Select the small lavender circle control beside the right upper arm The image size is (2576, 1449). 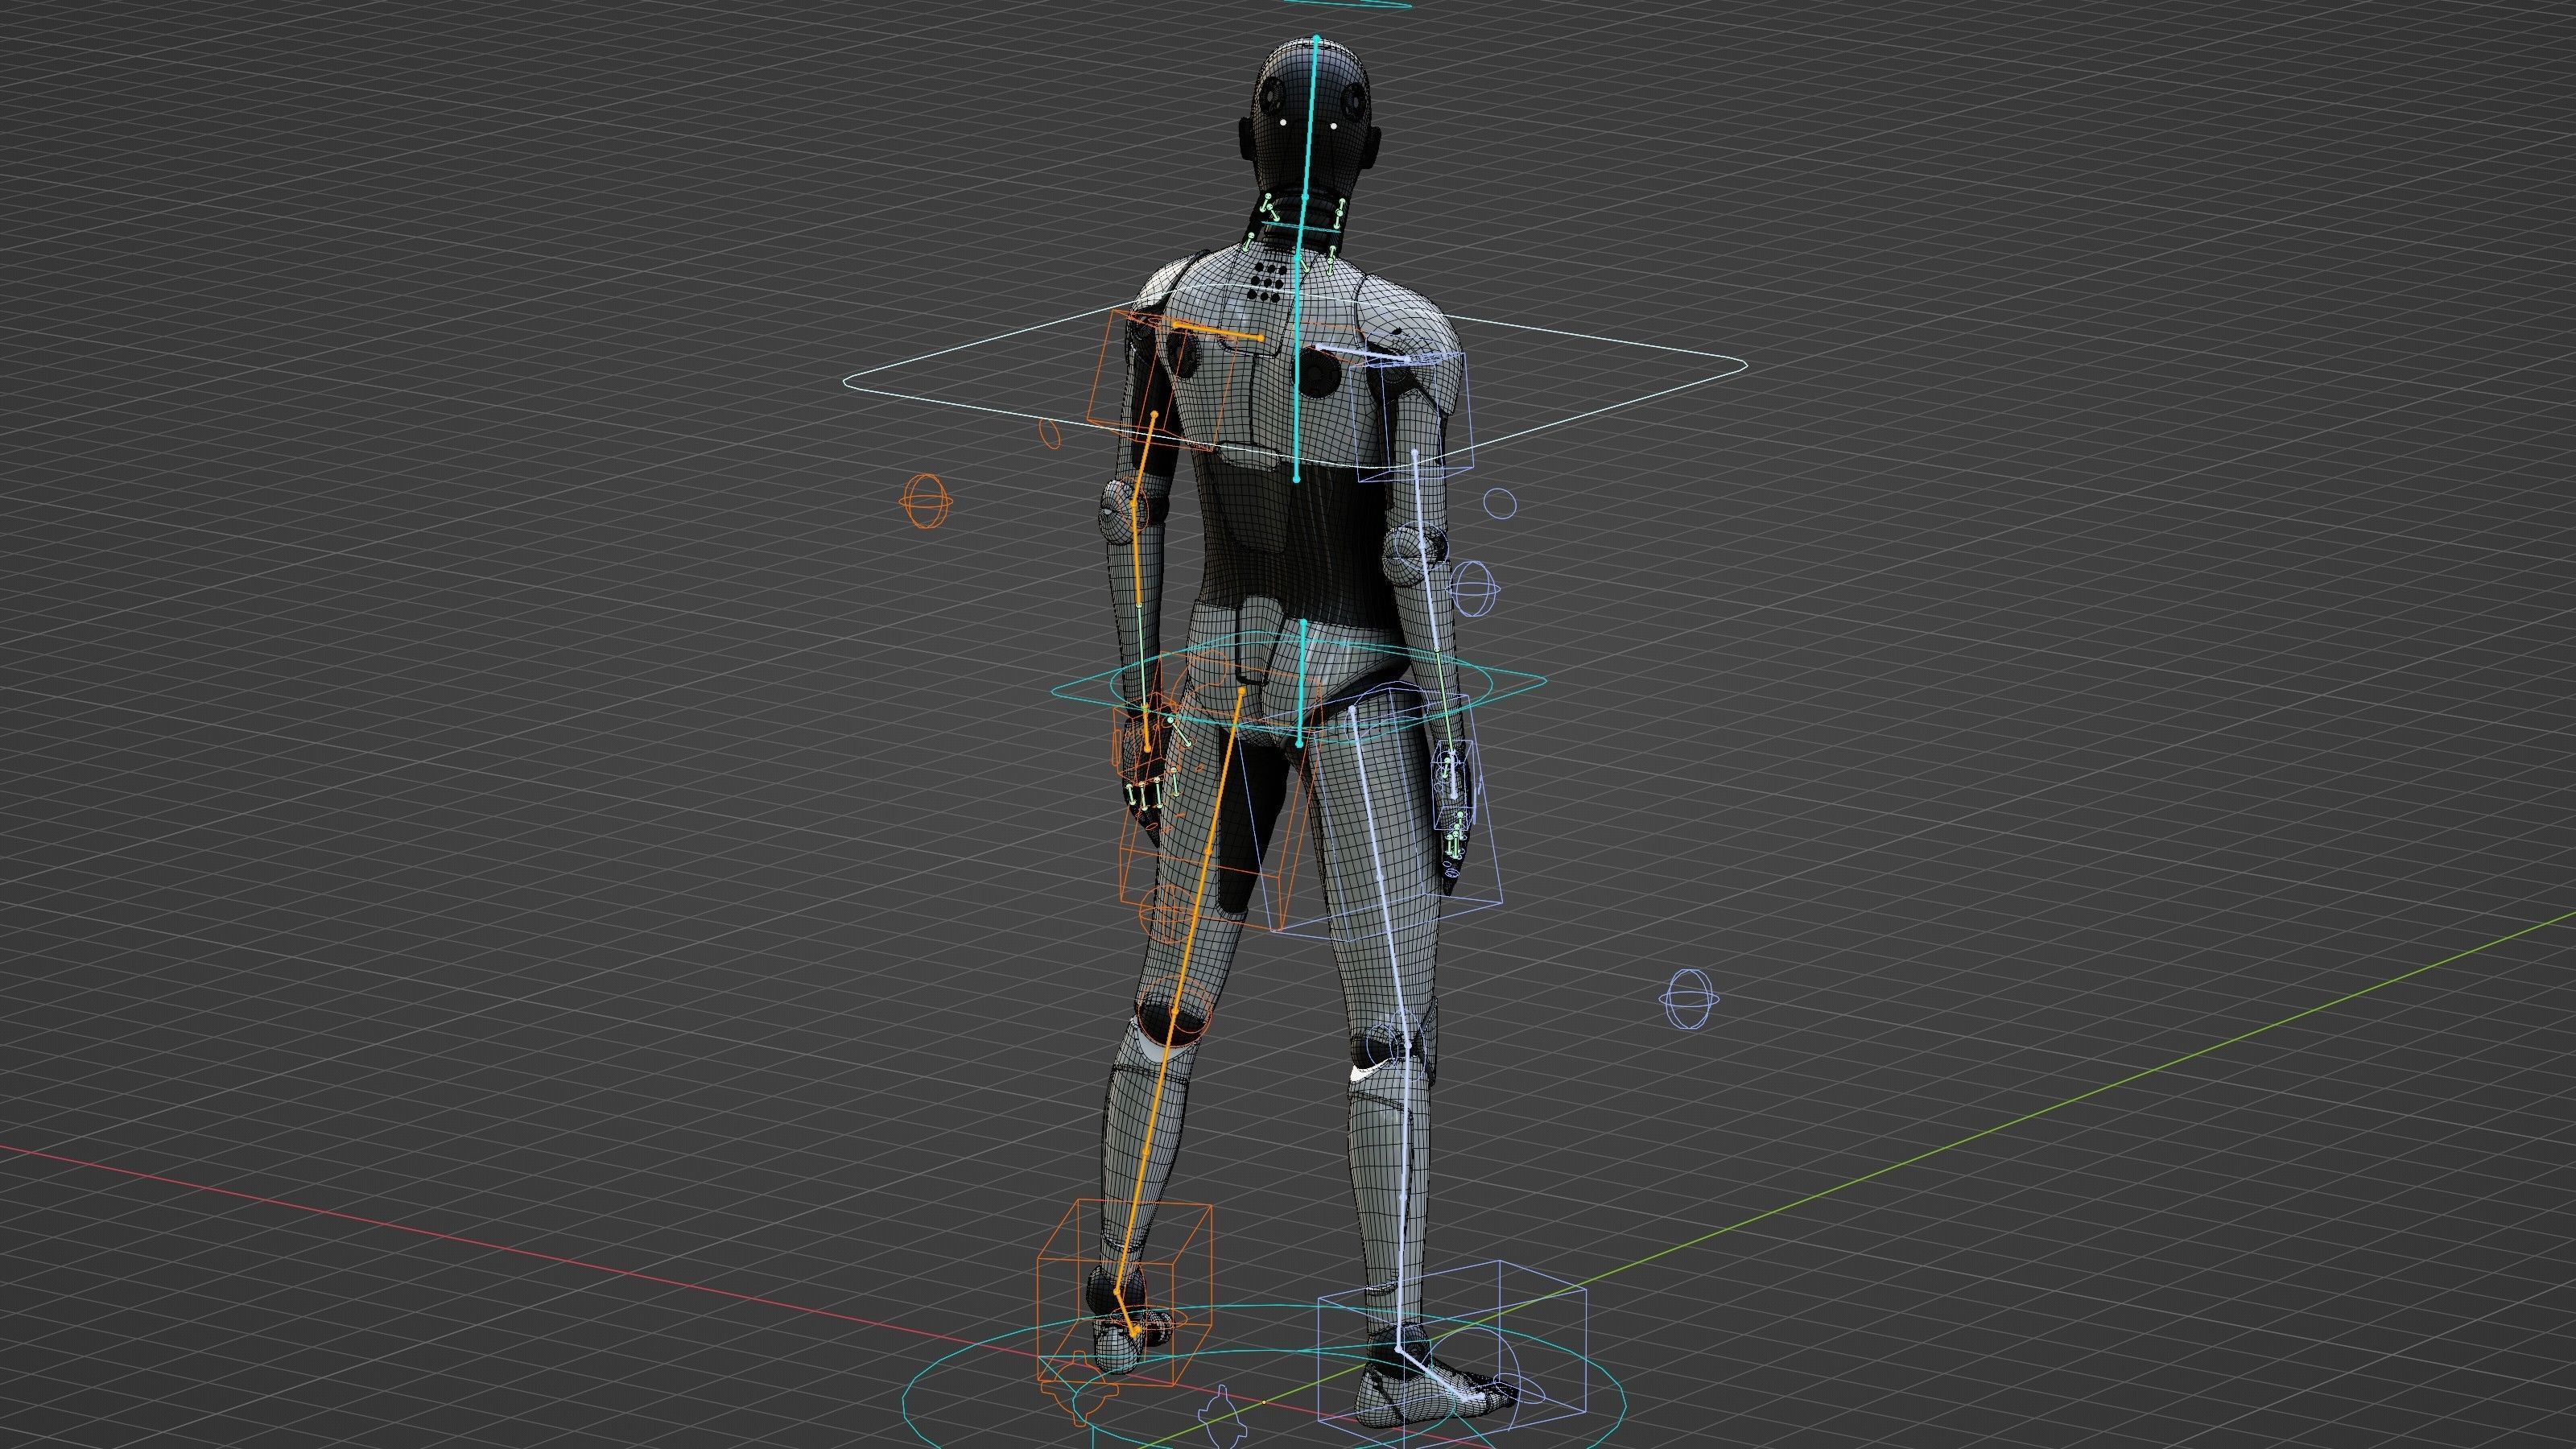(x=1499, y=503)
